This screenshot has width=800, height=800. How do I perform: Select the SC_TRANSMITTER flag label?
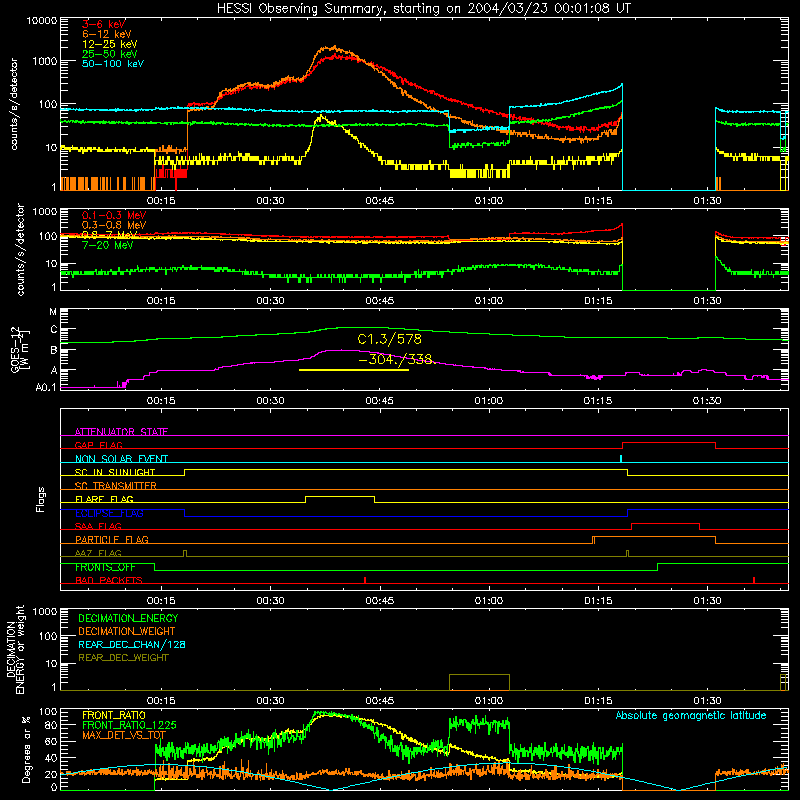pyautogui.click(x=115, y=485)
